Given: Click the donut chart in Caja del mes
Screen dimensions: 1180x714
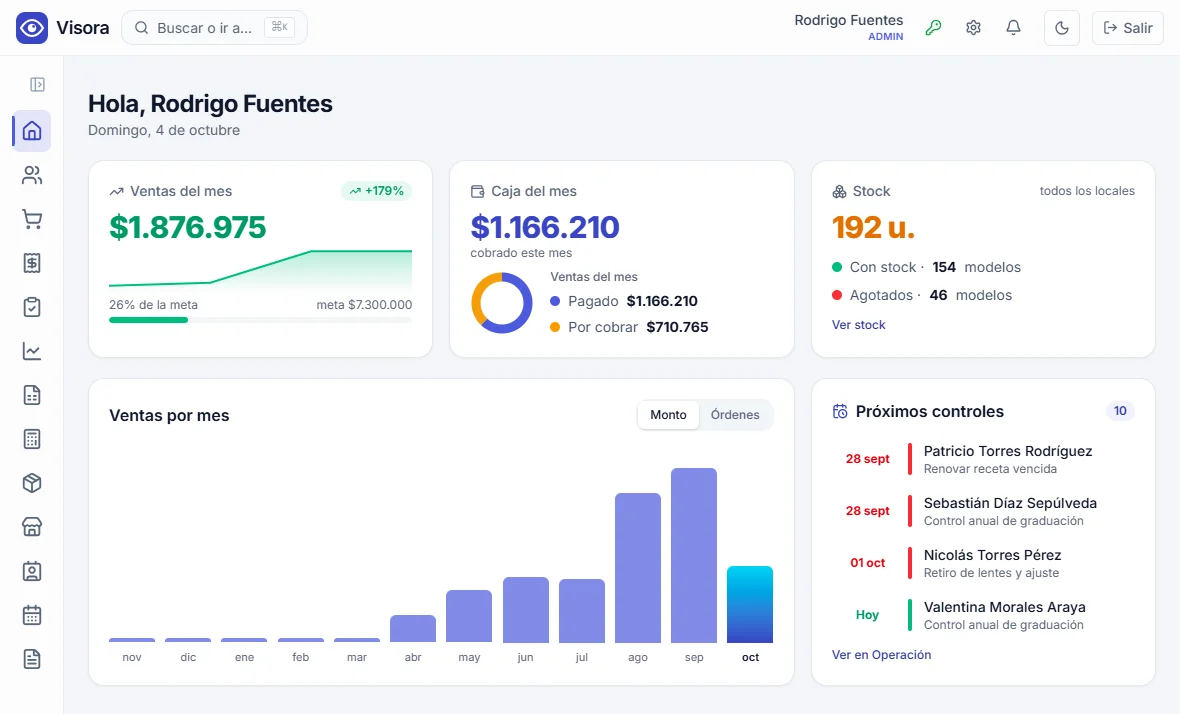Looking at the screenshot, I should (x=502, y=302).
